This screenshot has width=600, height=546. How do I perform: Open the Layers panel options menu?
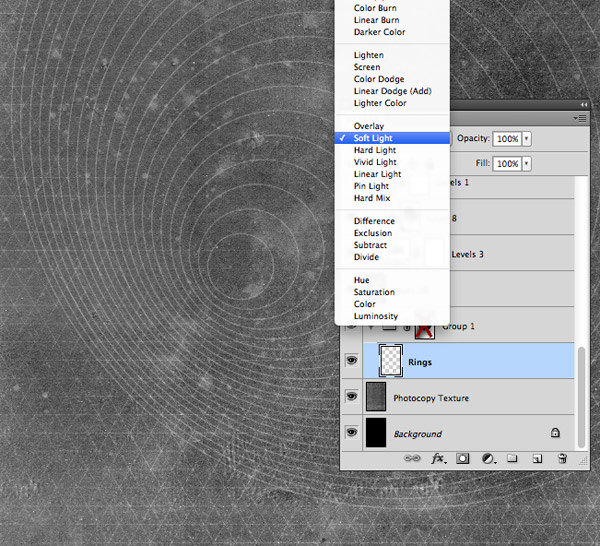click(580, 118)
